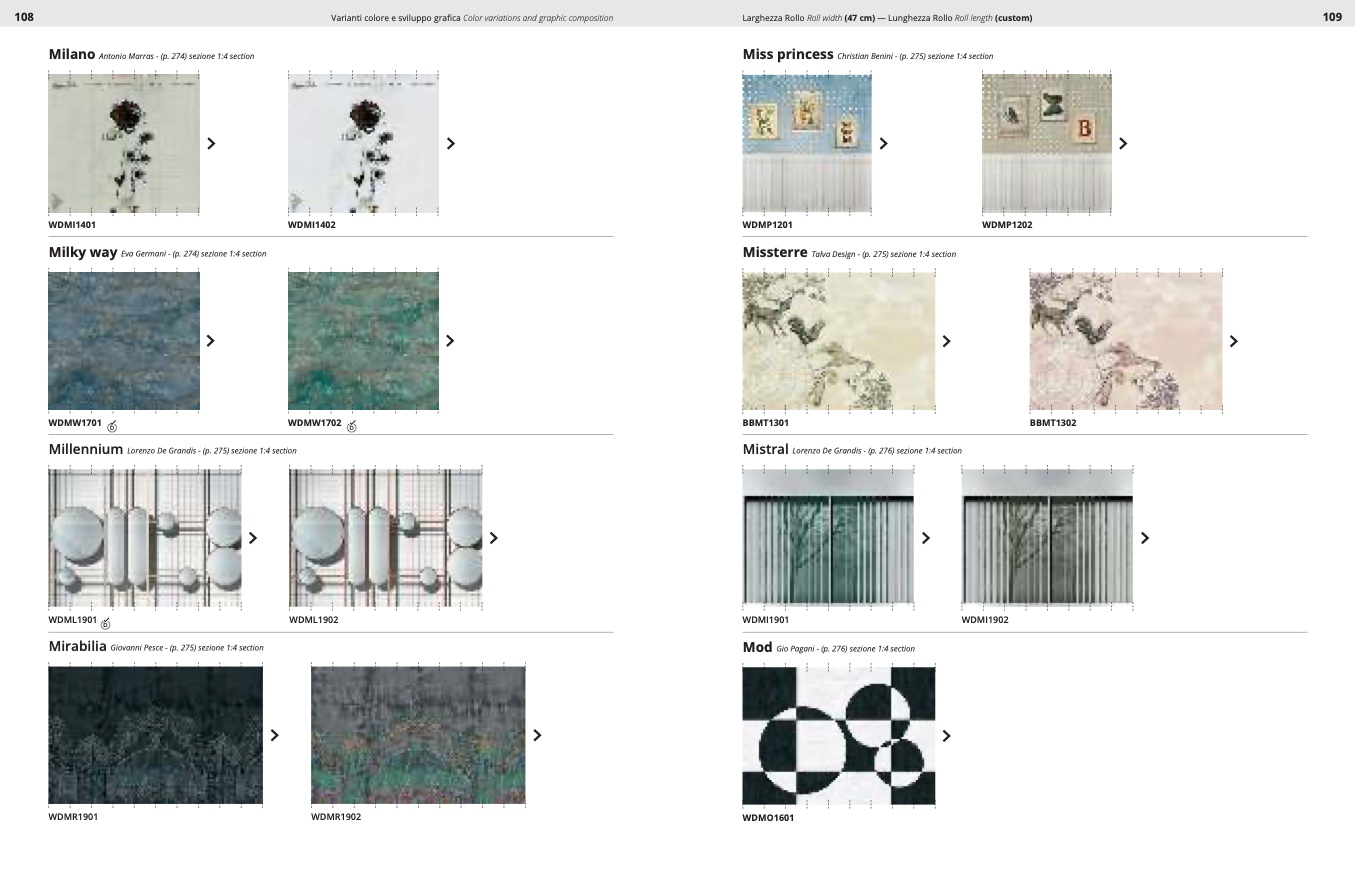
Task: Click the spiral icon next to WDMW1701
Action: (x=112, y=427)
